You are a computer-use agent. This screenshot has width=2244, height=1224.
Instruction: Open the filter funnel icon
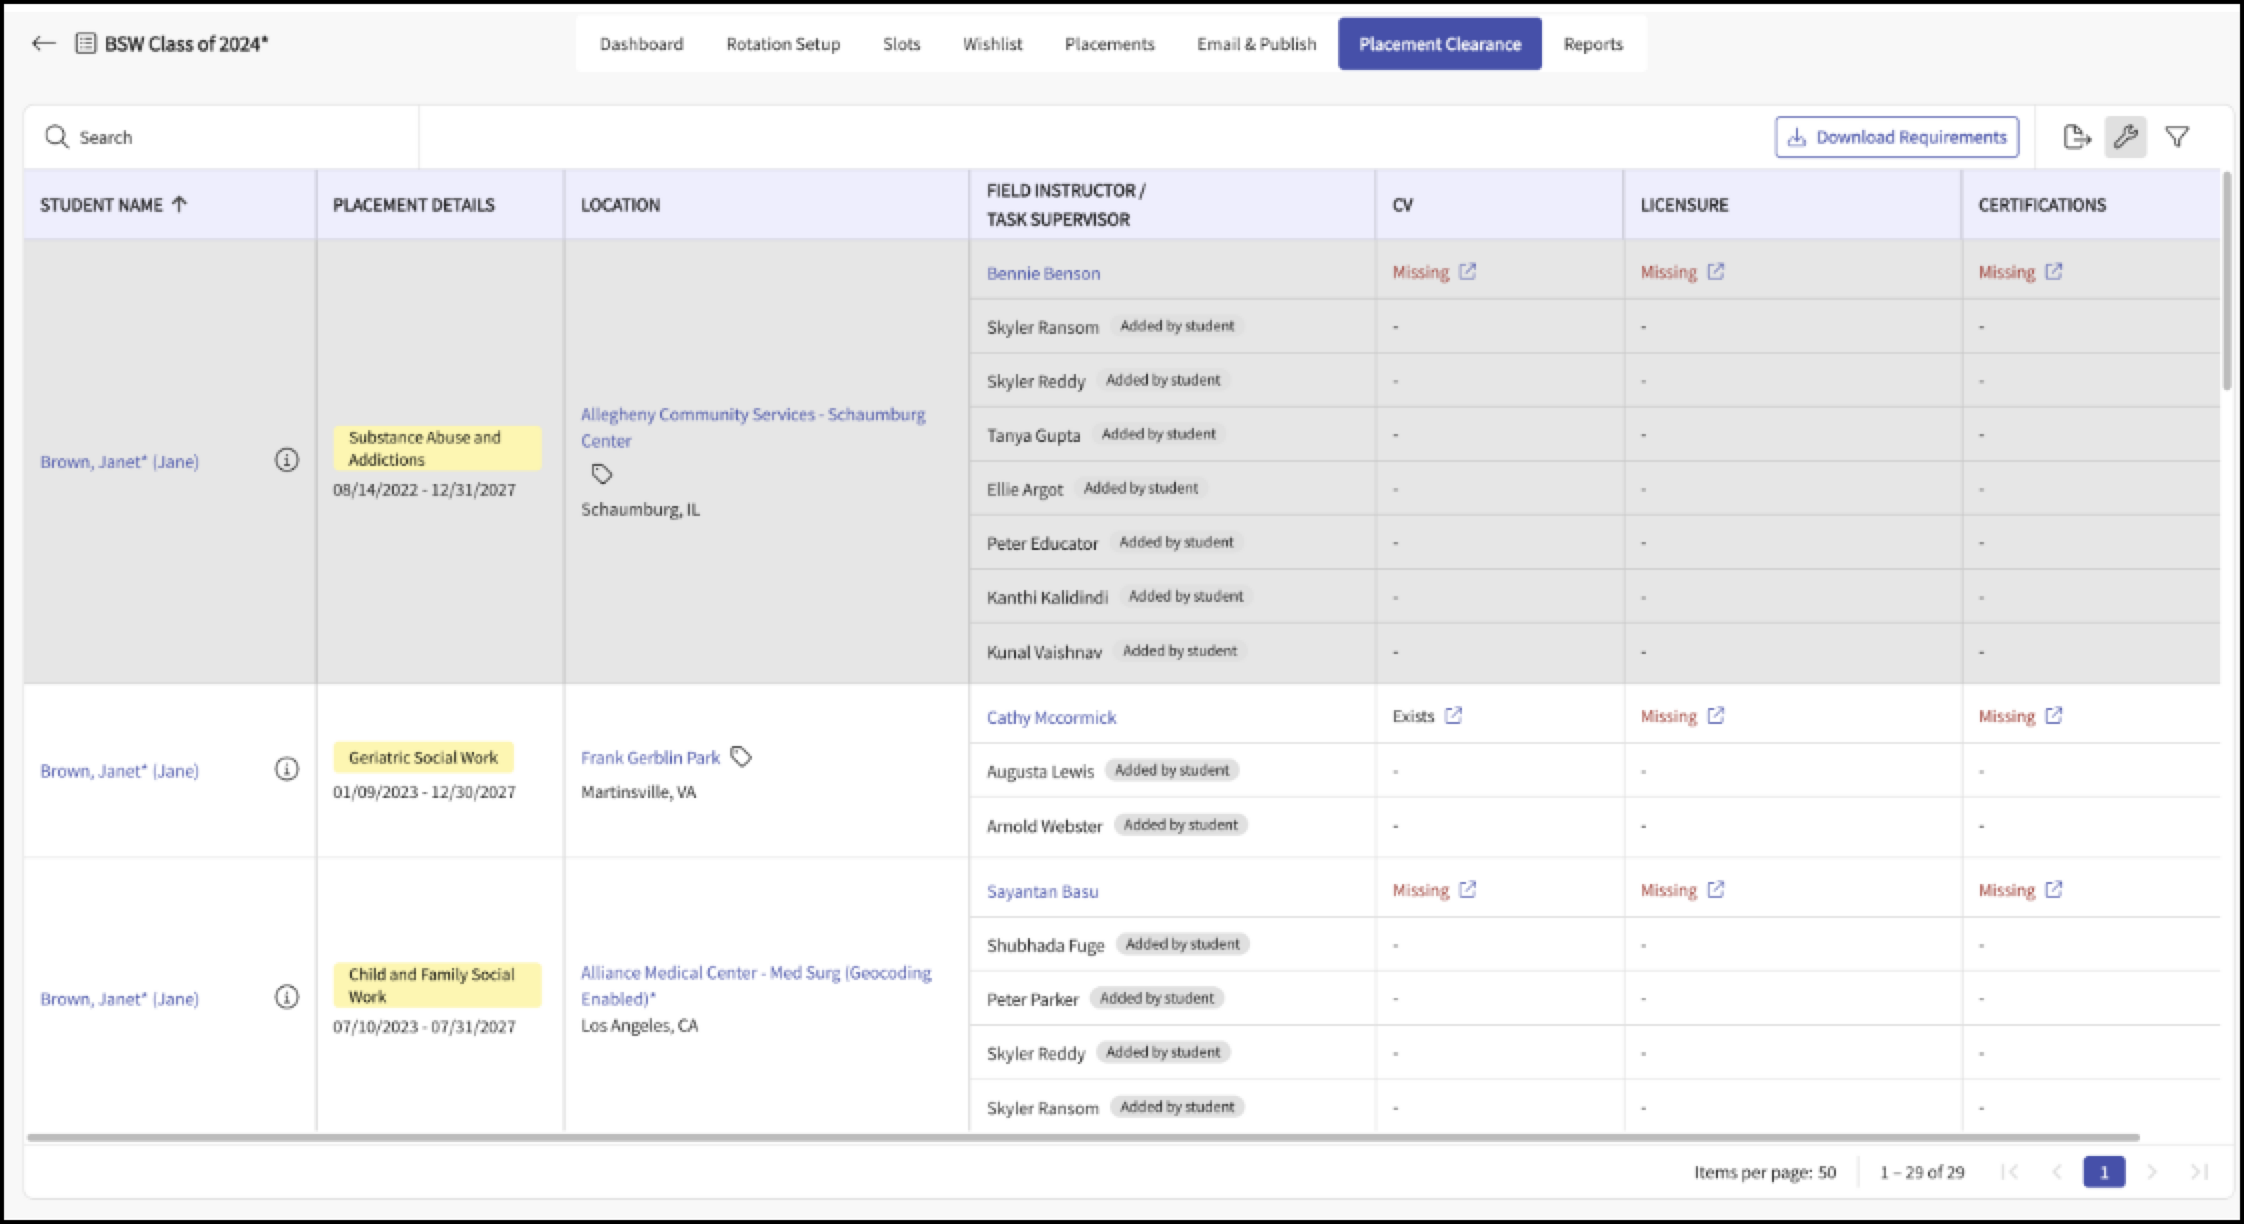(x=2177, y=137)
